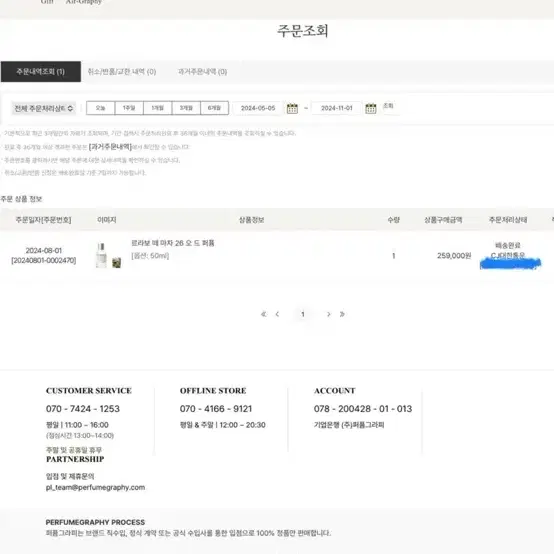554x554 pixels.
Task: Click offline store number 070 - 4166 - 9121
Action: point(216,409)
